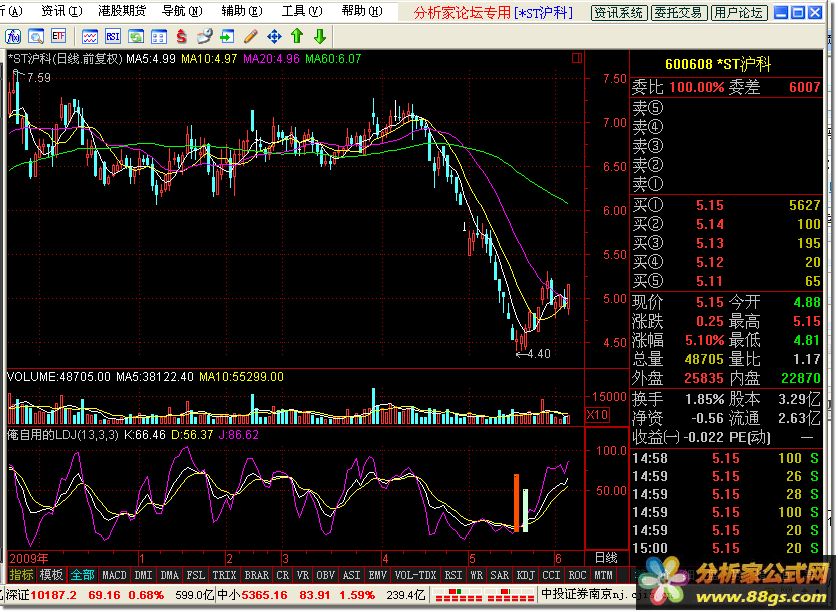The width and height of the screenshot is (838, 612).
Task: Click the green up arrow icon
Action: tap(297, 36)
